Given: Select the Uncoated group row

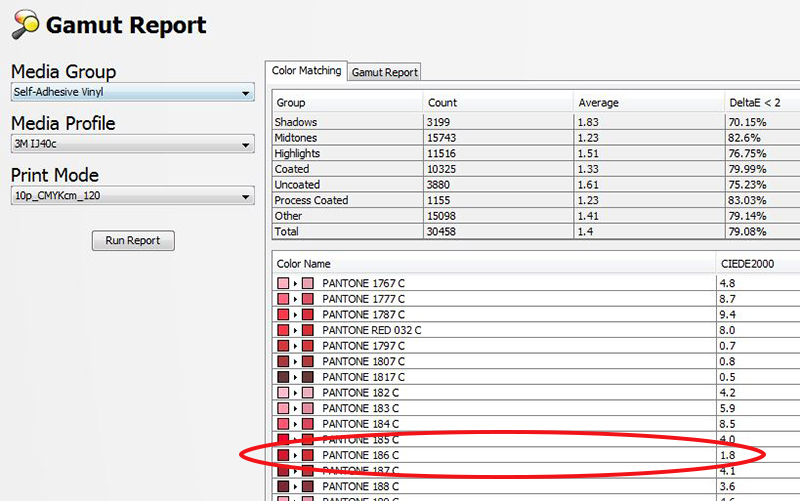Looking at the screenshot, I should pyautogui.click(x=536, y=185).
